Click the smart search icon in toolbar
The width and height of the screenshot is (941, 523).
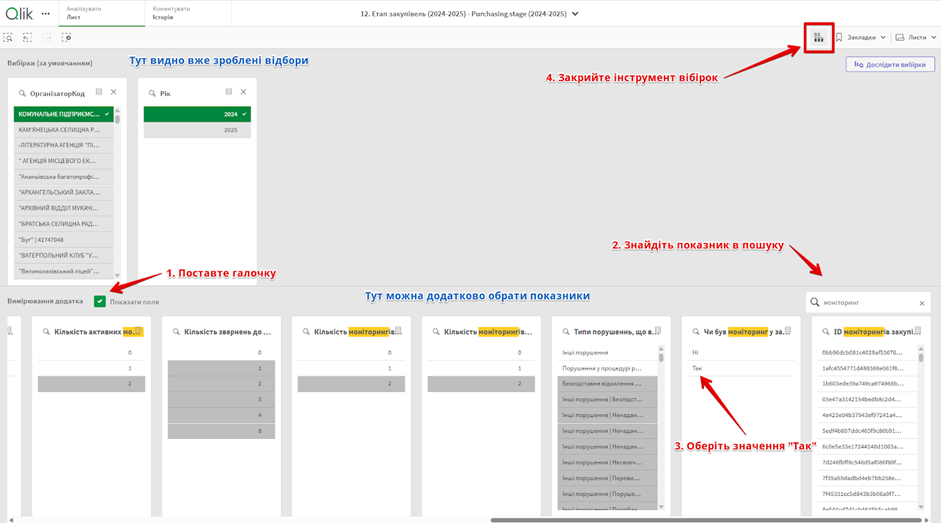click(x=8, y=38)
